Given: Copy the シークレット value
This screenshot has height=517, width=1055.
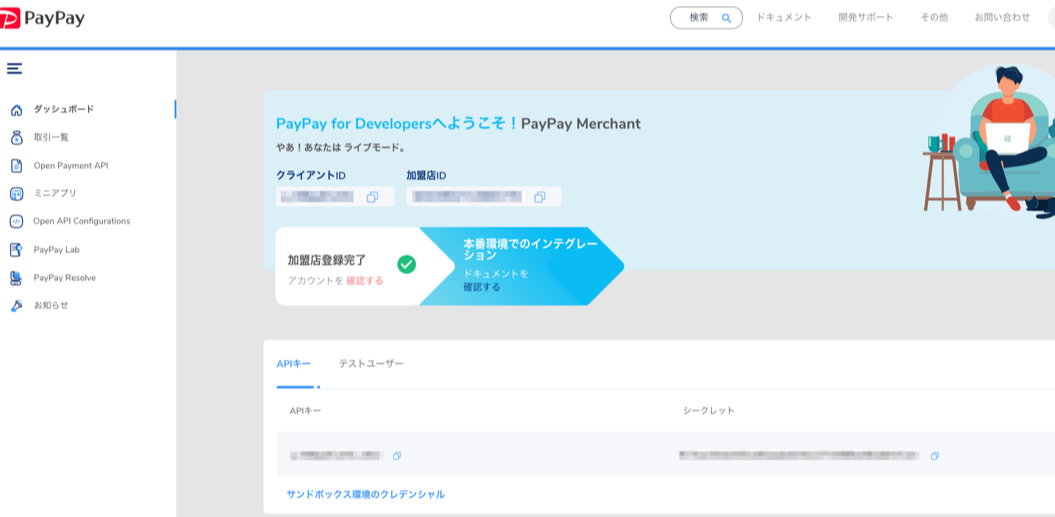Looking at the screenshot, I should 935,456.
